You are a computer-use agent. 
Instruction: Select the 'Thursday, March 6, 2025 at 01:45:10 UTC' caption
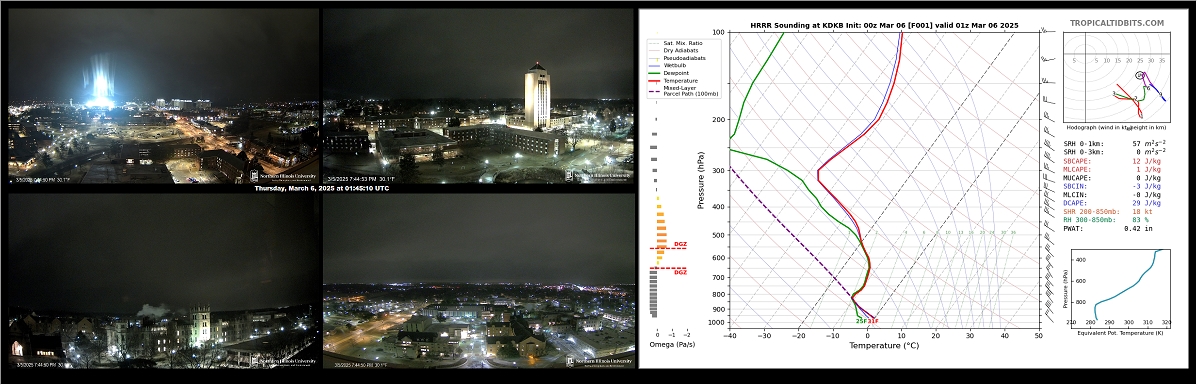click(x=321, y=188)
